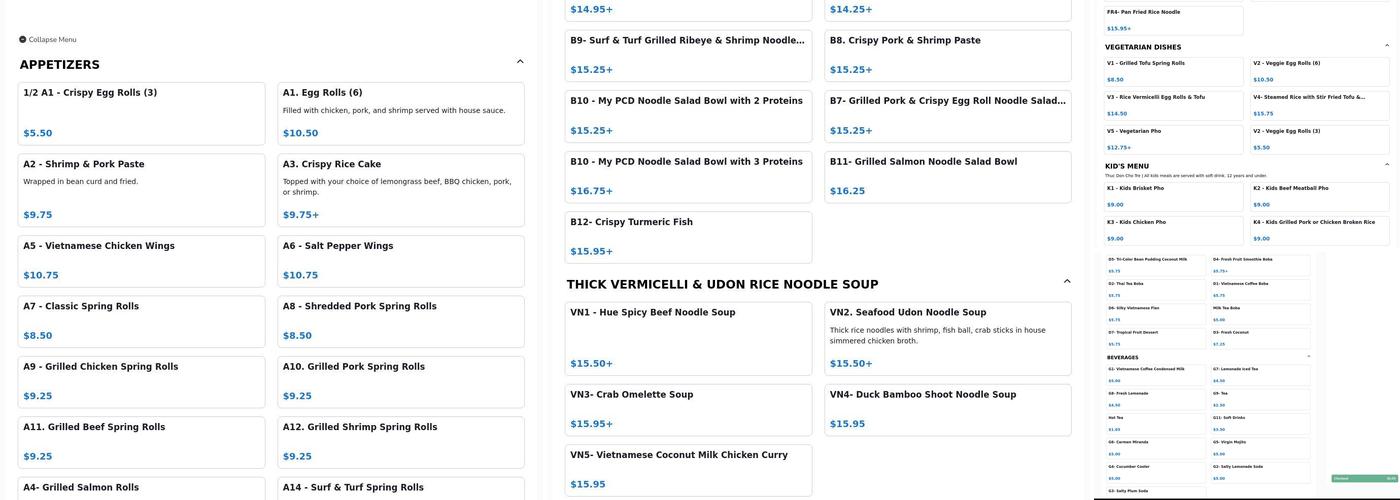The width and height of the screenshot is (1400, 500).
Task: Pick A11. Grilled Beef Spring Rolls
Action: (x=142, y=442)
